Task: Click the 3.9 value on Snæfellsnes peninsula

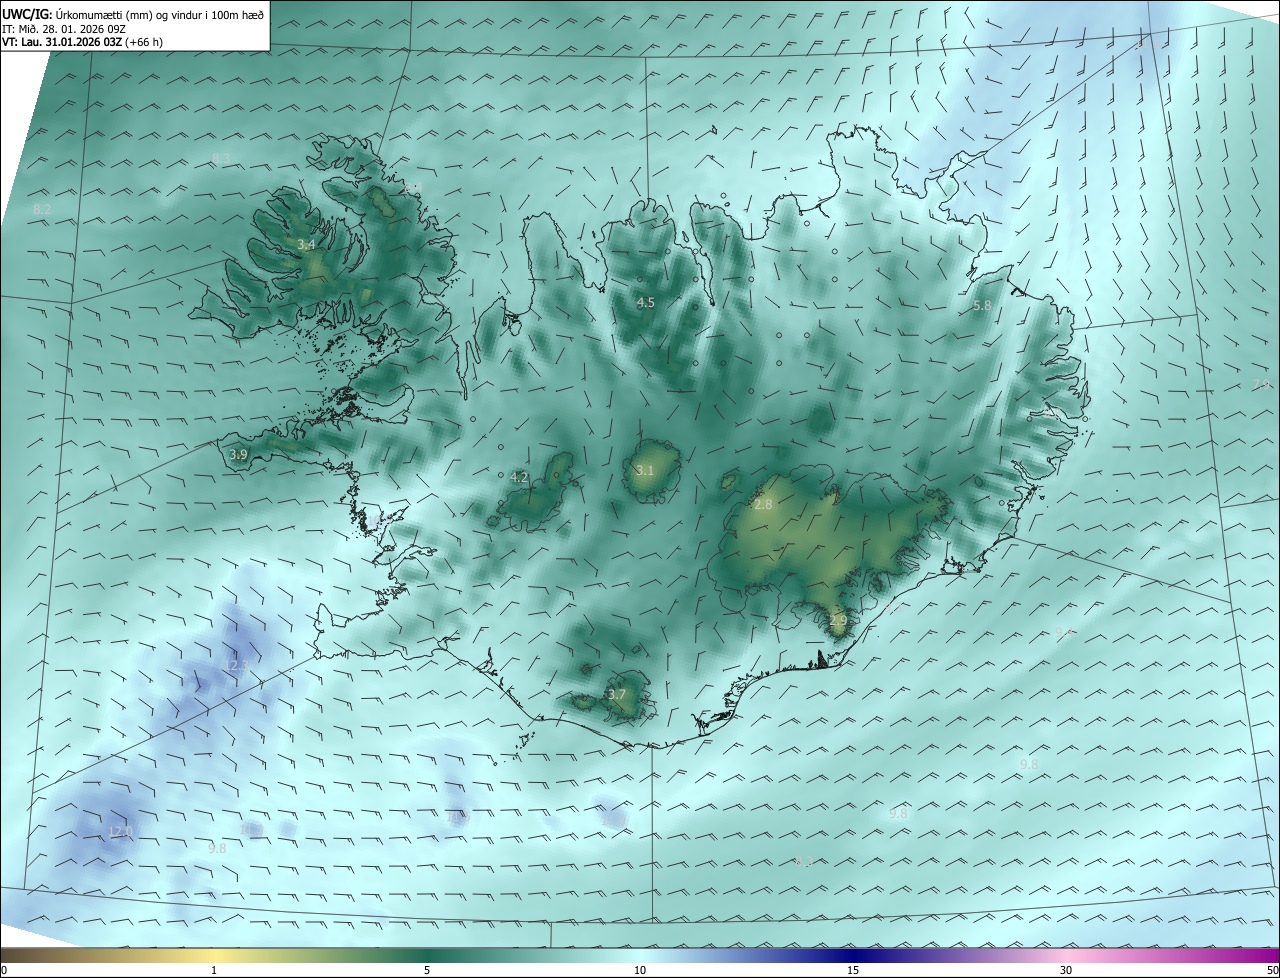Action: [x=238, y=455]
